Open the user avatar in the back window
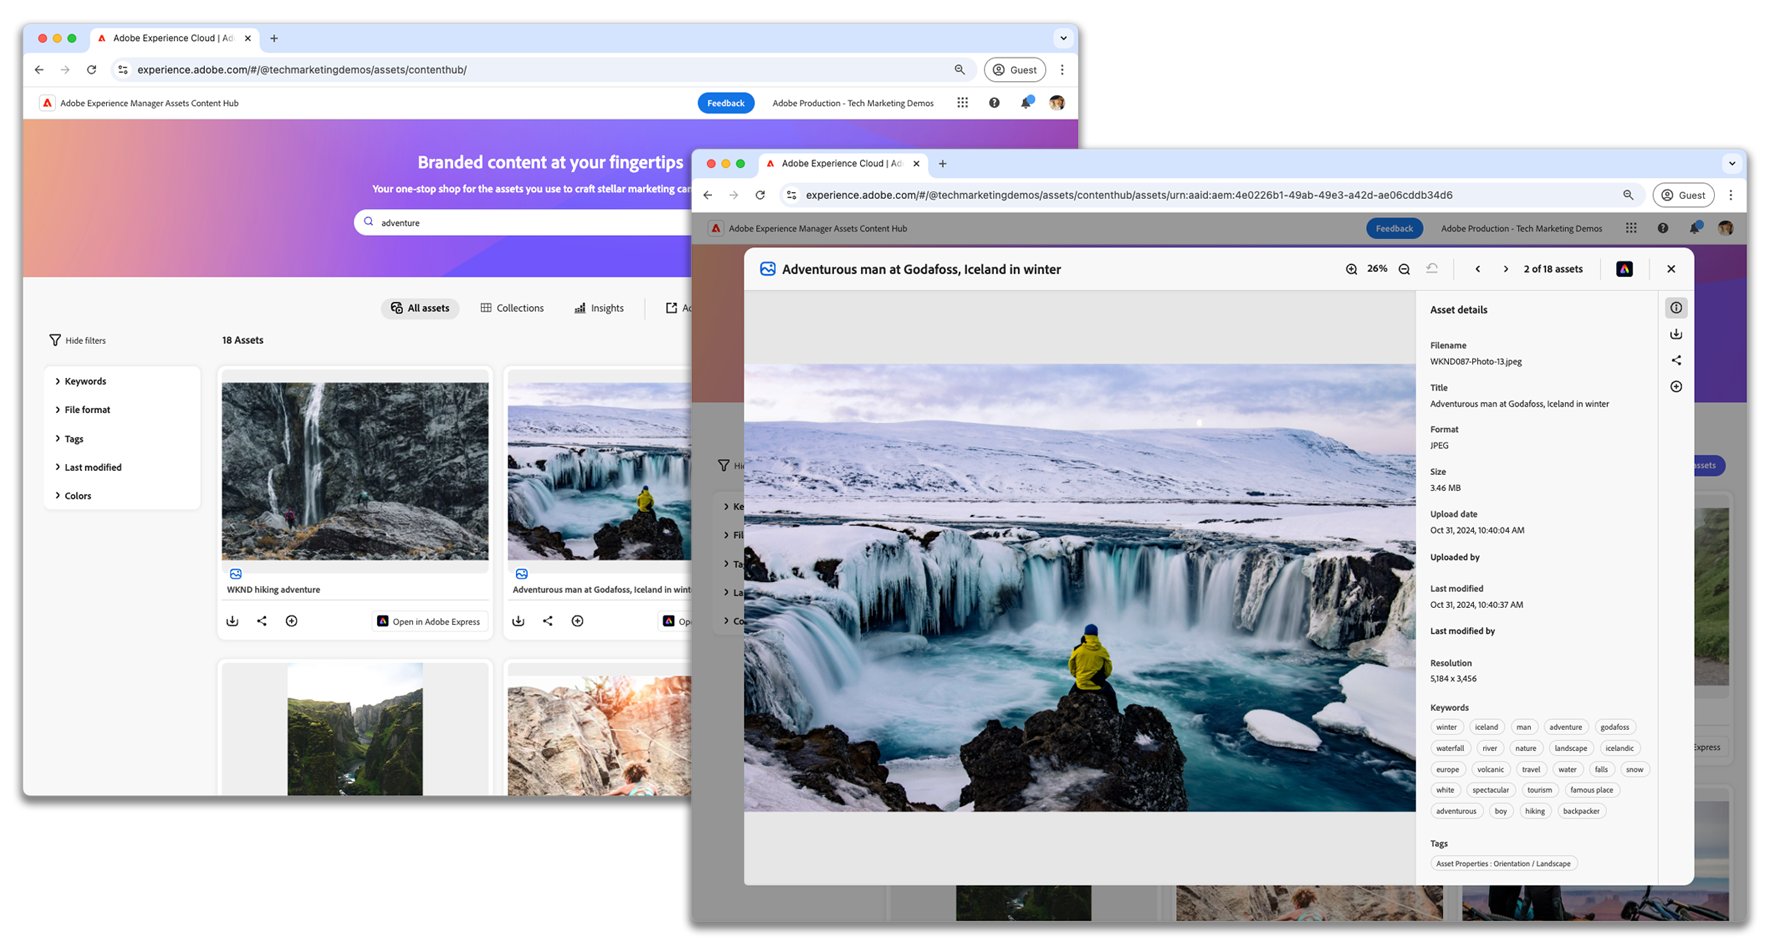Image resolution: width=1770 pixels, height=946 pixels. 1057,103
